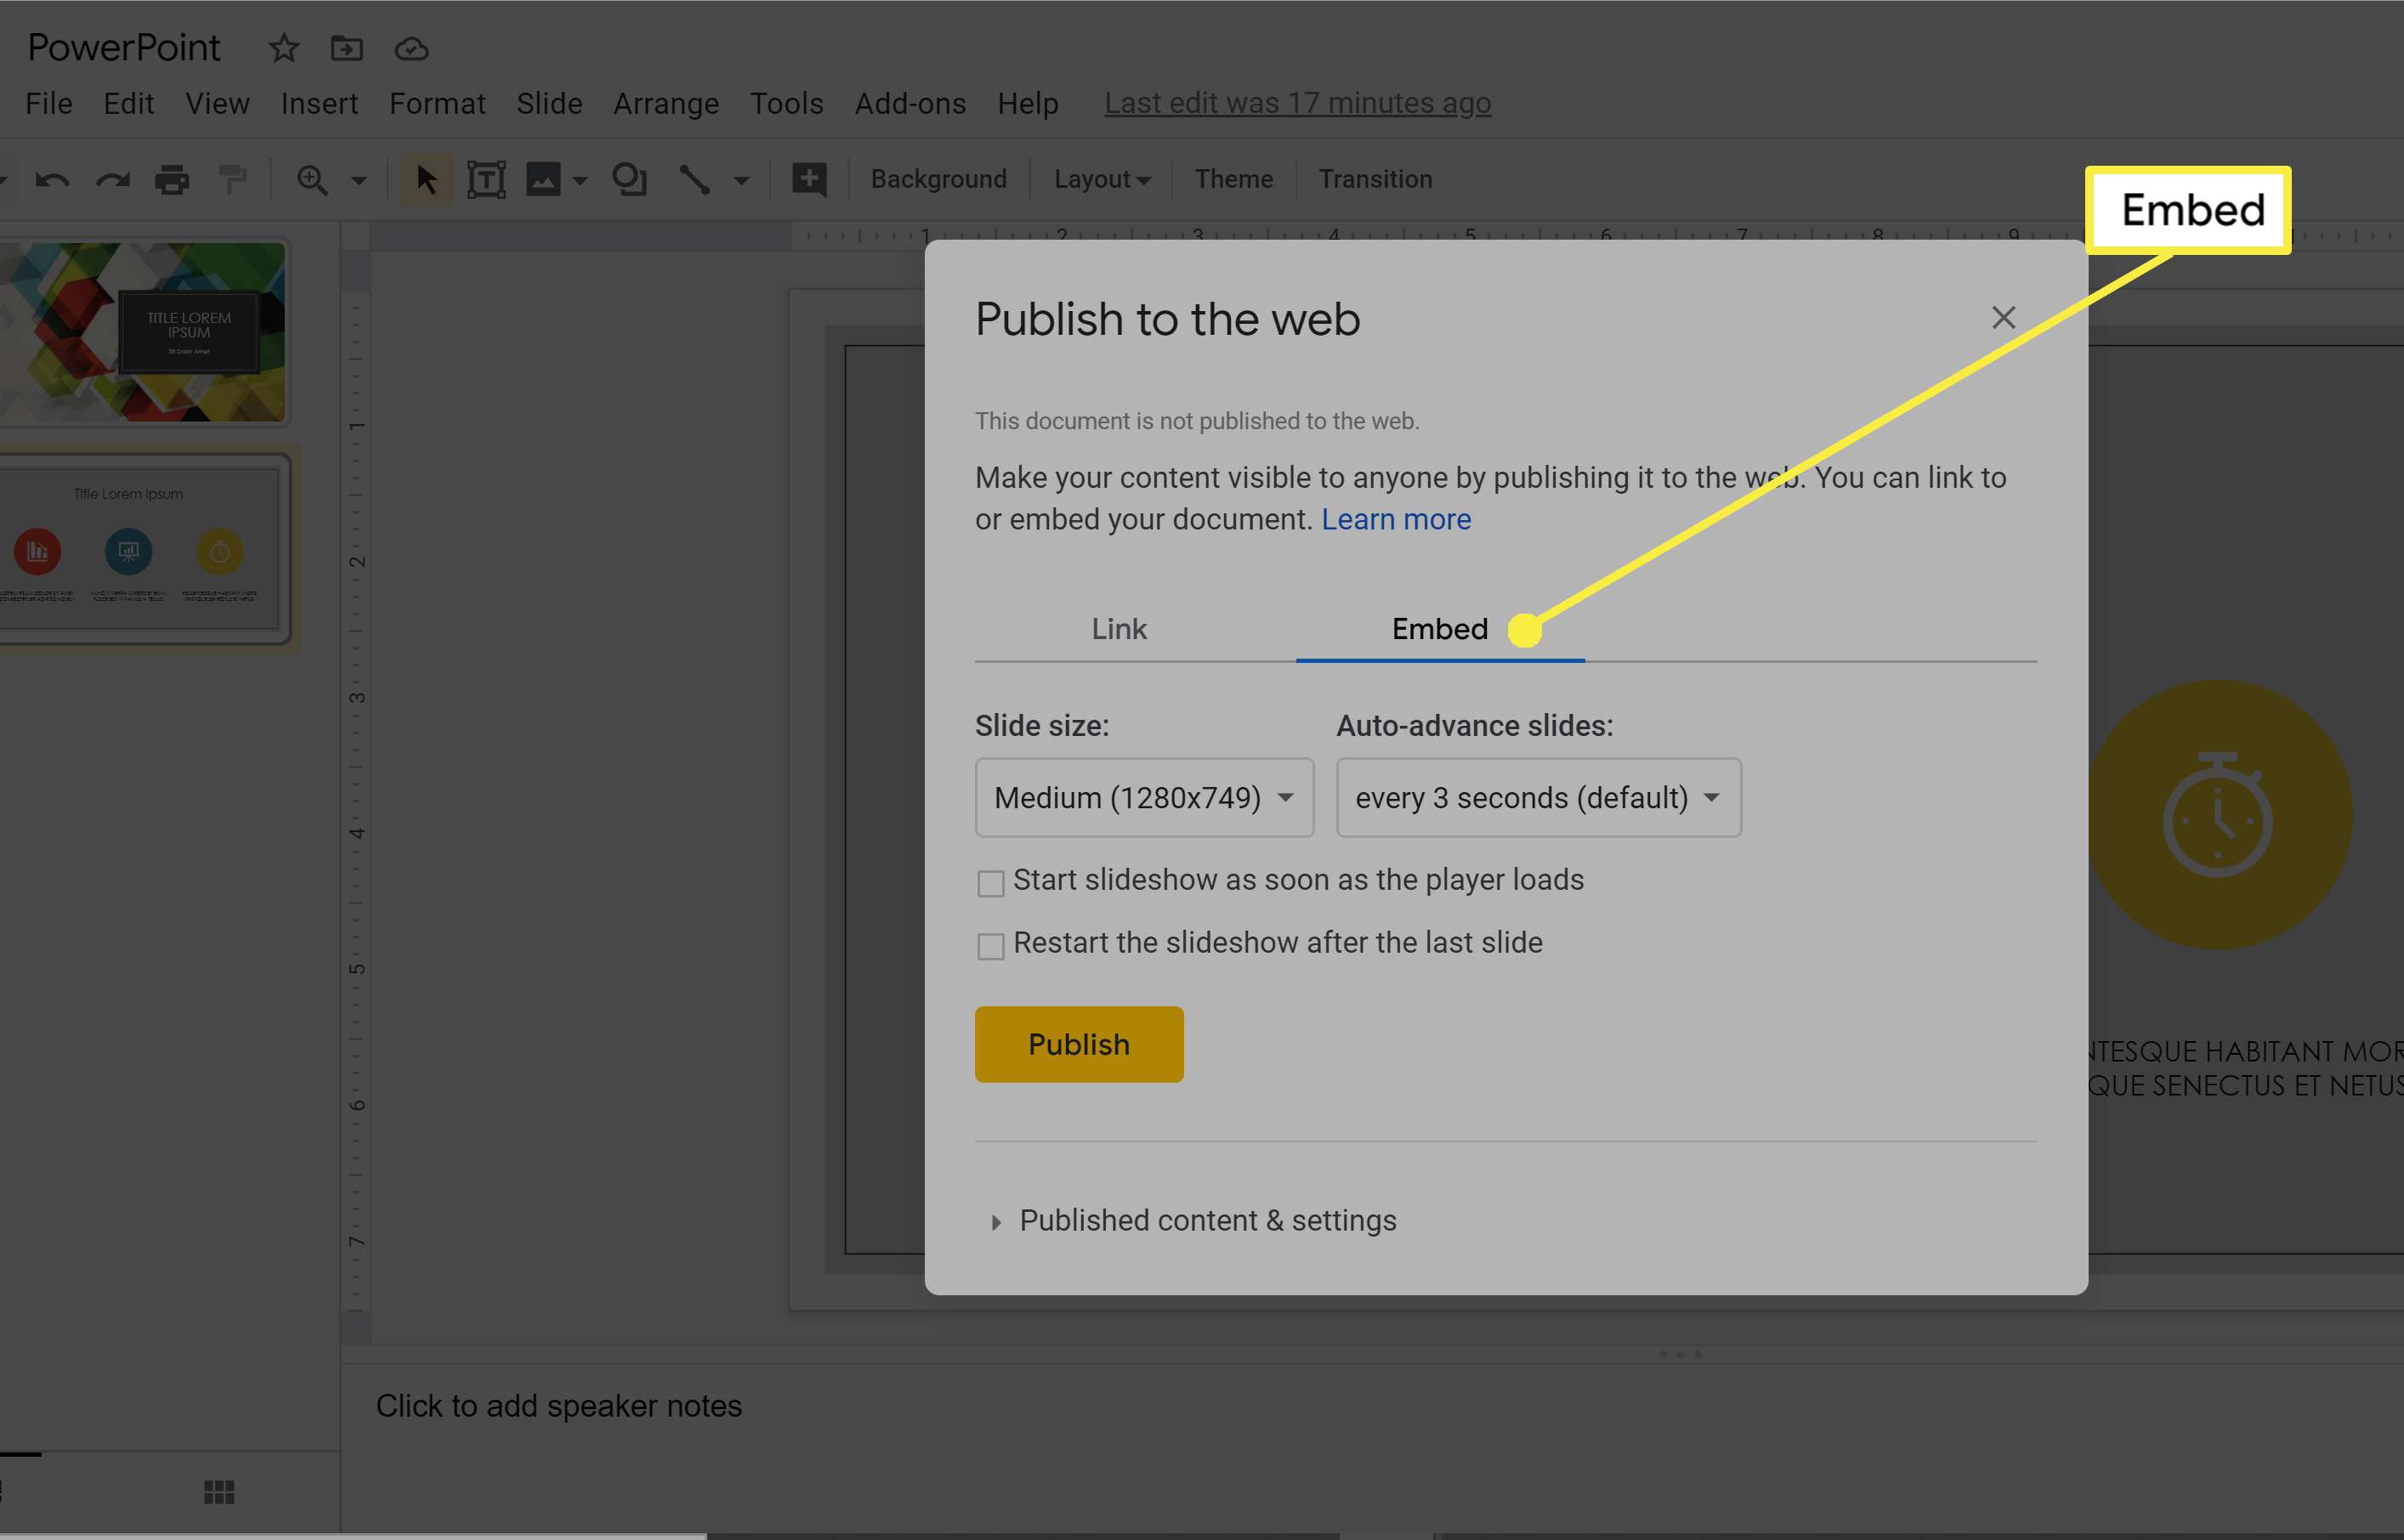Click the Add slide icon
Screen dimensions: 2404x1540
coord(809,178)
